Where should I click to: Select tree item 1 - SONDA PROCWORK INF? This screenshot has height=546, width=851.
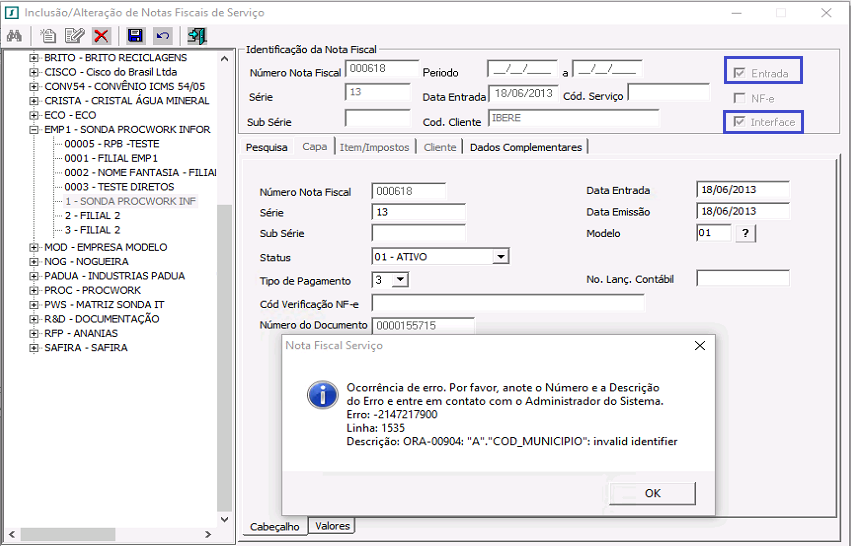pyautogui.click(x=130, y=201)
